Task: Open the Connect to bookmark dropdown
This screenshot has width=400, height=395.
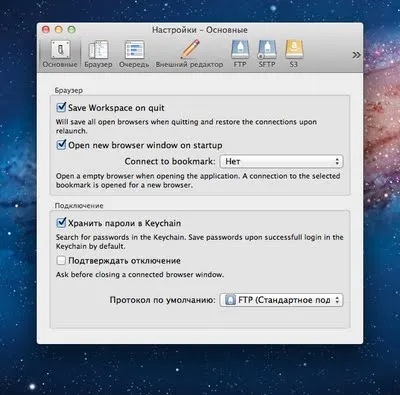Action: click(x=281, y=162)
